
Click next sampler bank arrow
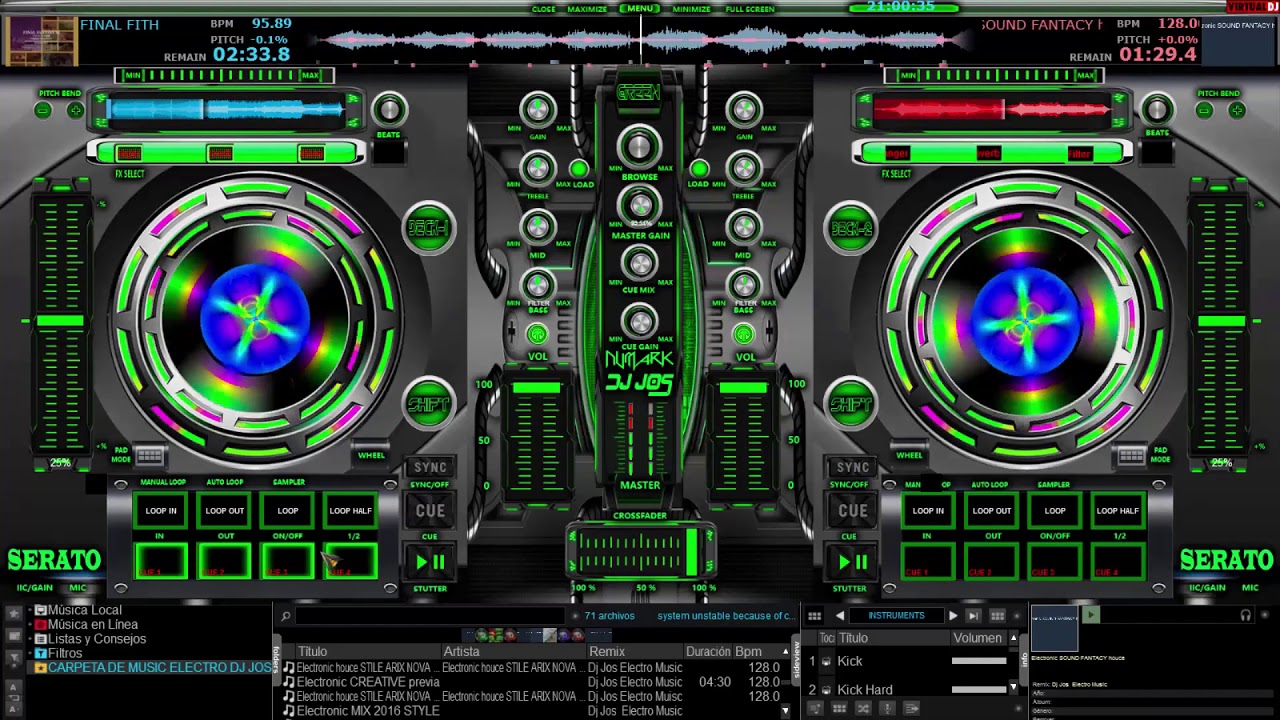[x=952, y=616]
